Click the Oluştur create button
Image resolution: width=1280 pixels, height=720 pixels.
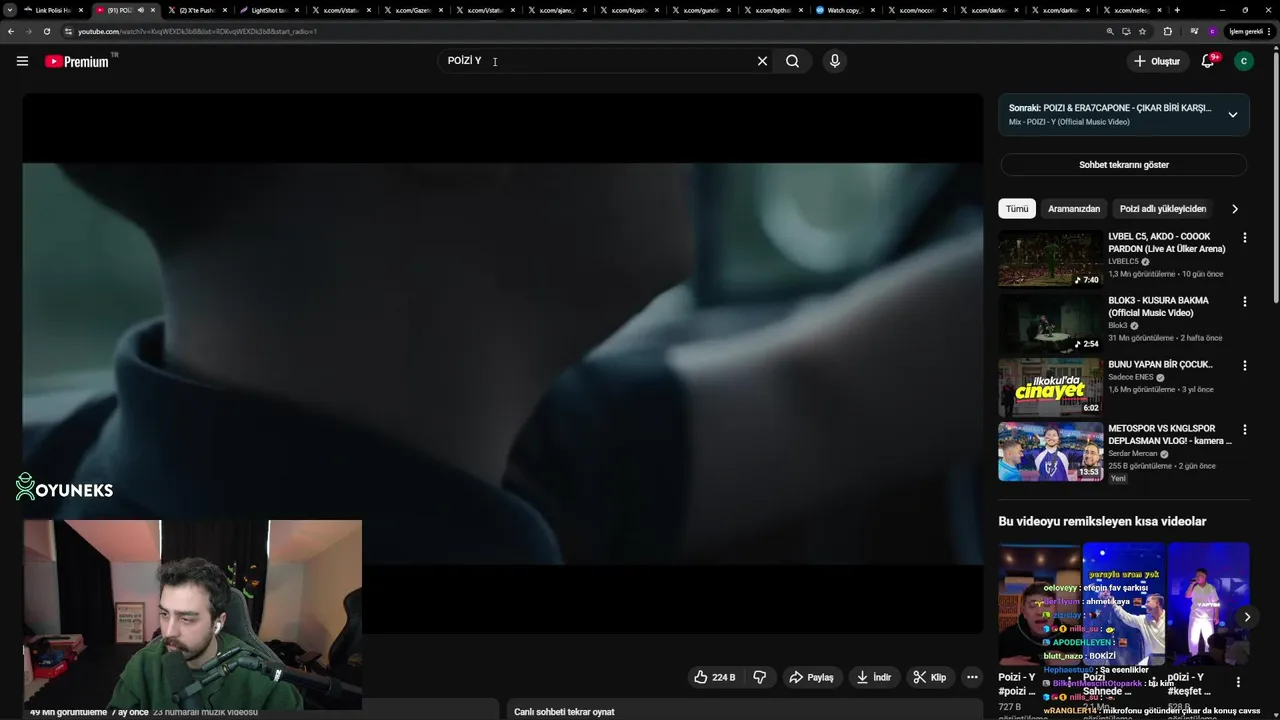coord(1157,61)
